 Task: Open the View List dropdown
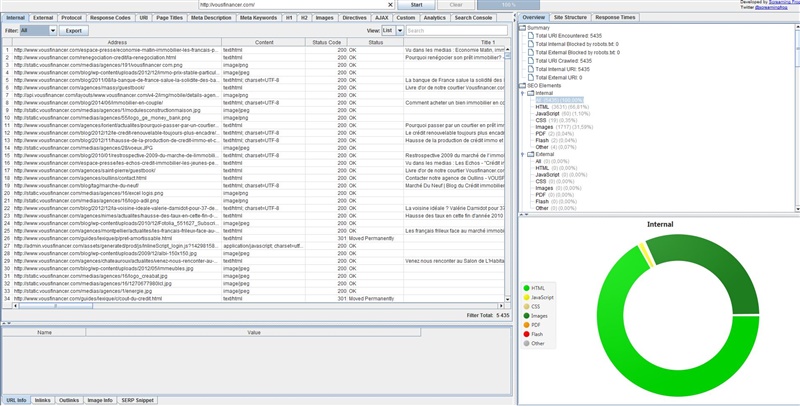click(x=399, y=31)
